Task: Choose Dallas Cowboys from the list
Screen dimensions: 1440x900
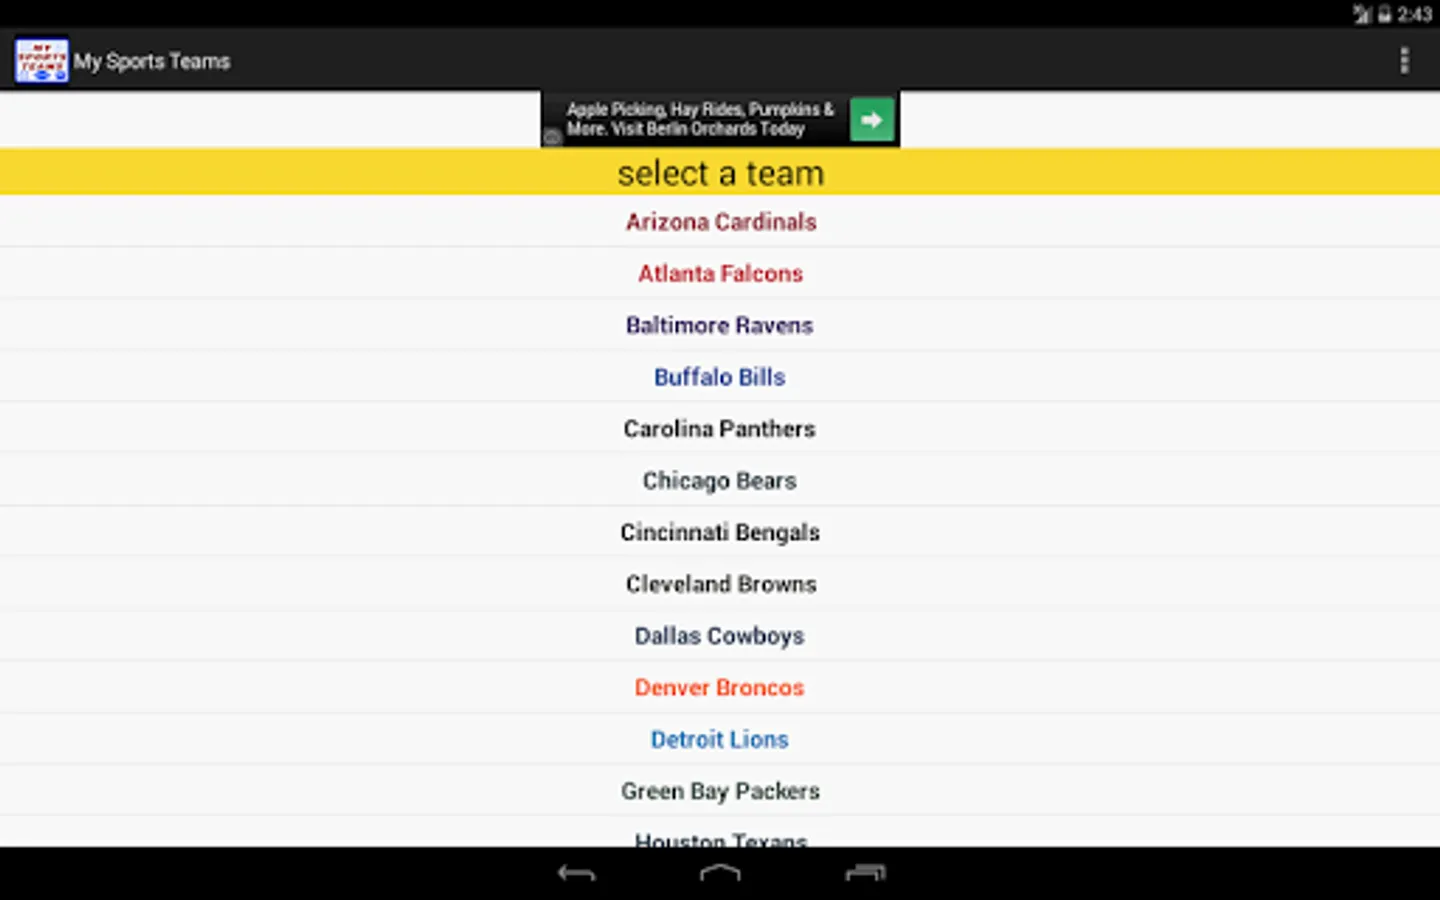Action: point(720,636)
